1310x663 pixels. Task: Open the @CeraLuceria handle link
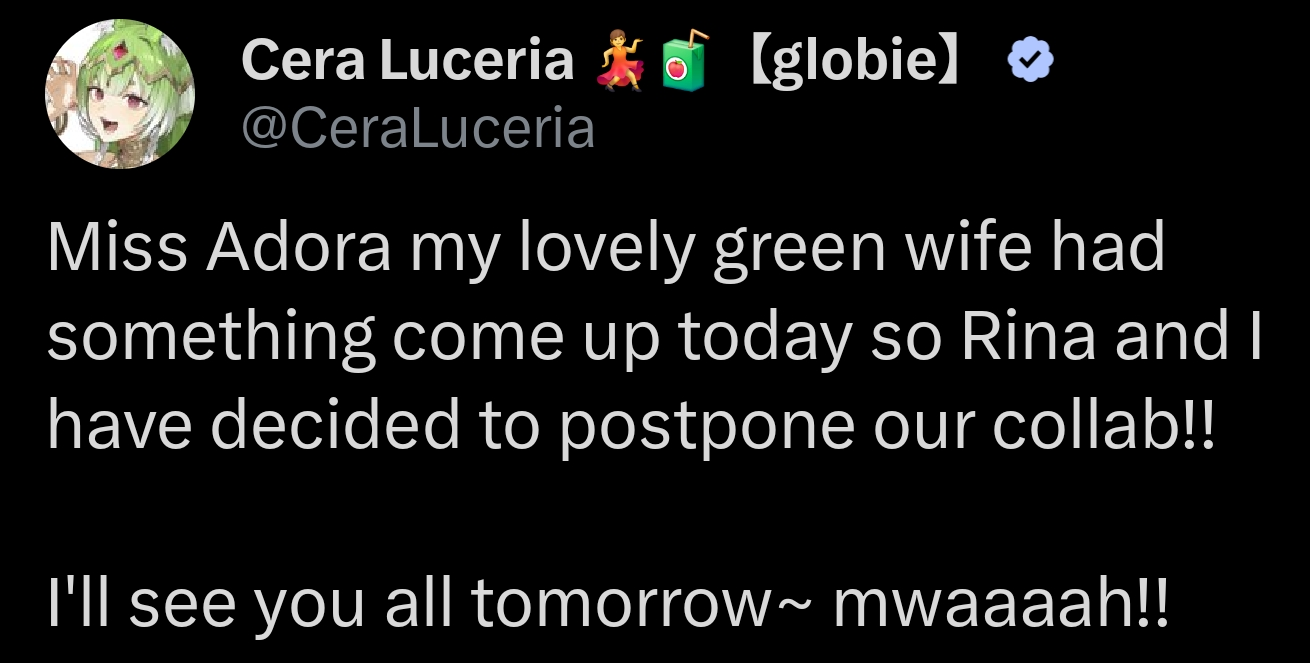(x=418, y=128)
